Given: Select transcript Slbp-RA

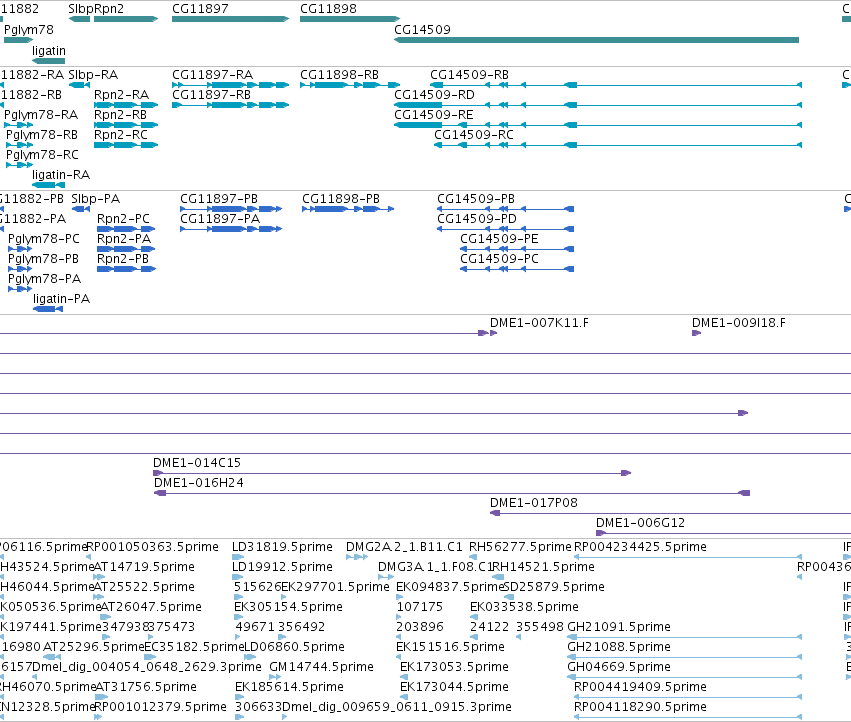Looking at the screenshot, I should click(93, 74).
